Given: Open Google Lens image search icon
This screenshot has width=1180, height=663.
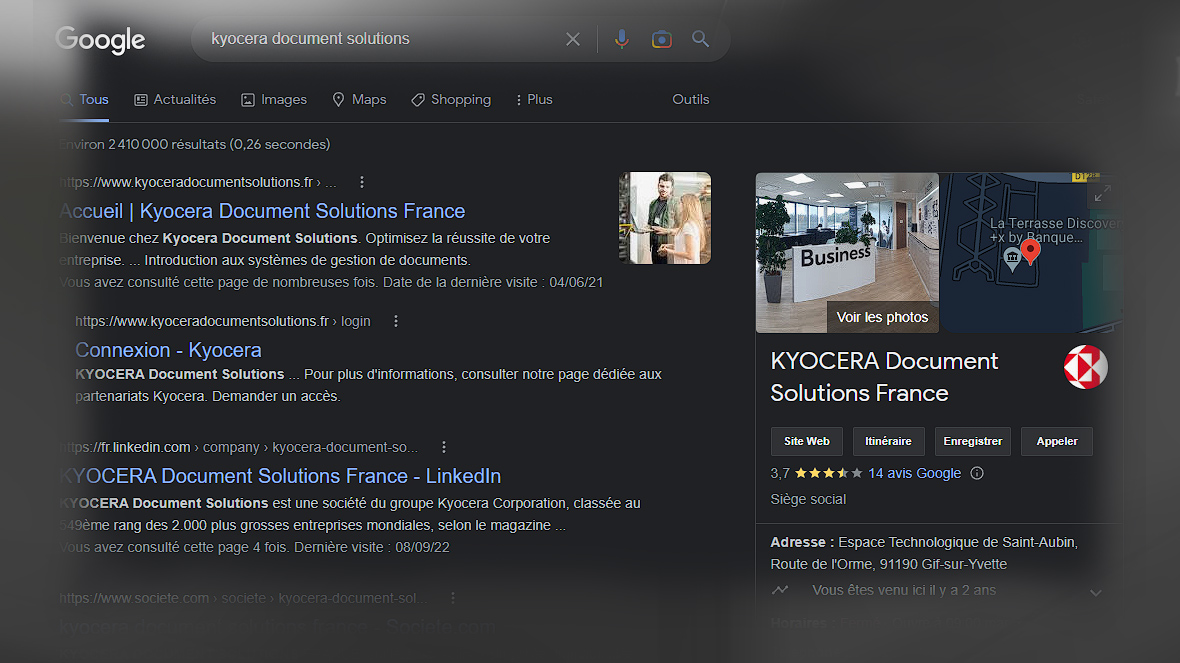Looking at the screenshot, I should (661, 39).
